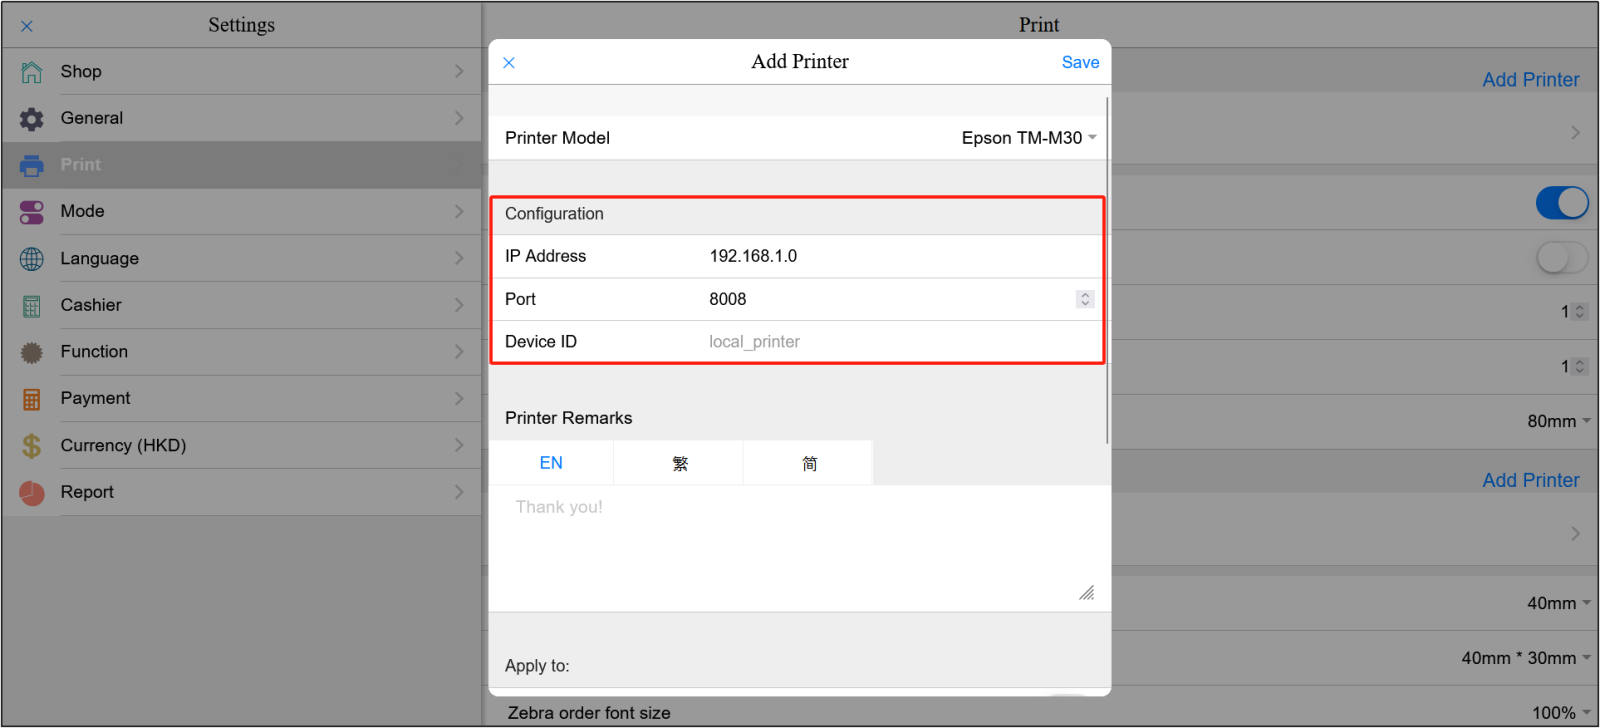Switch to the 繁 remarks tab

680,463
